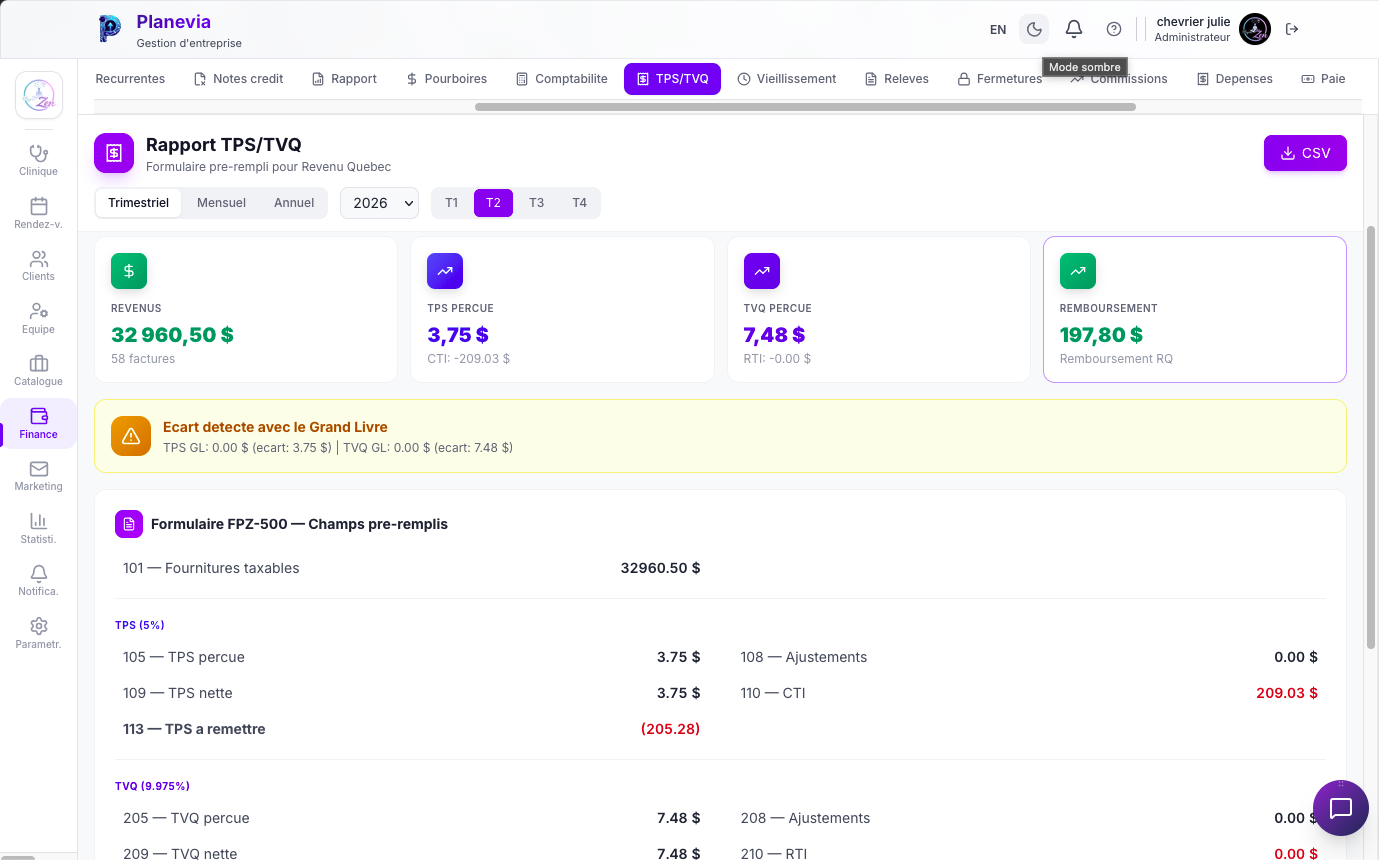Click the Formulaire FPZ-500 document icon
This screenshot has height=860, width=1379.
129,524
